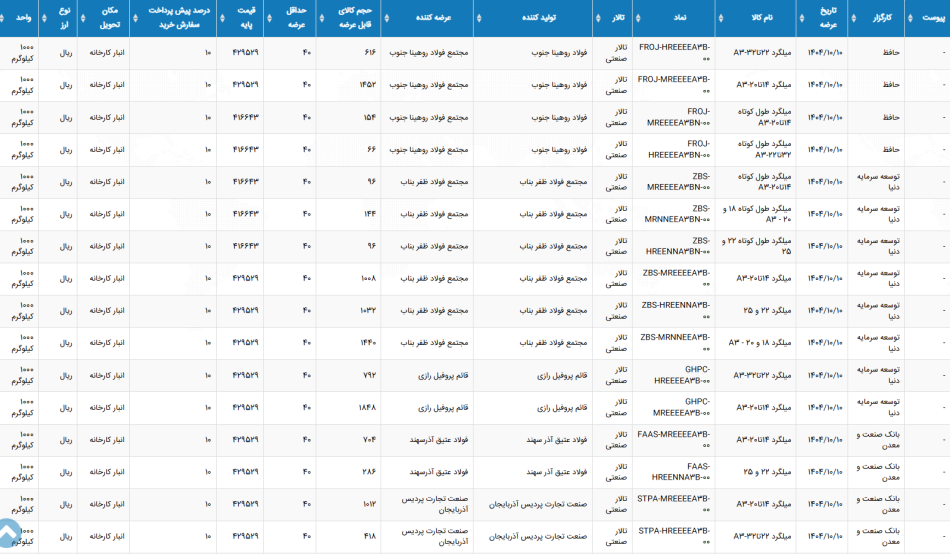Sort by the تاریخ عرضه column arrows
This screenshot has width=950, height=554.
coord(802,18)
